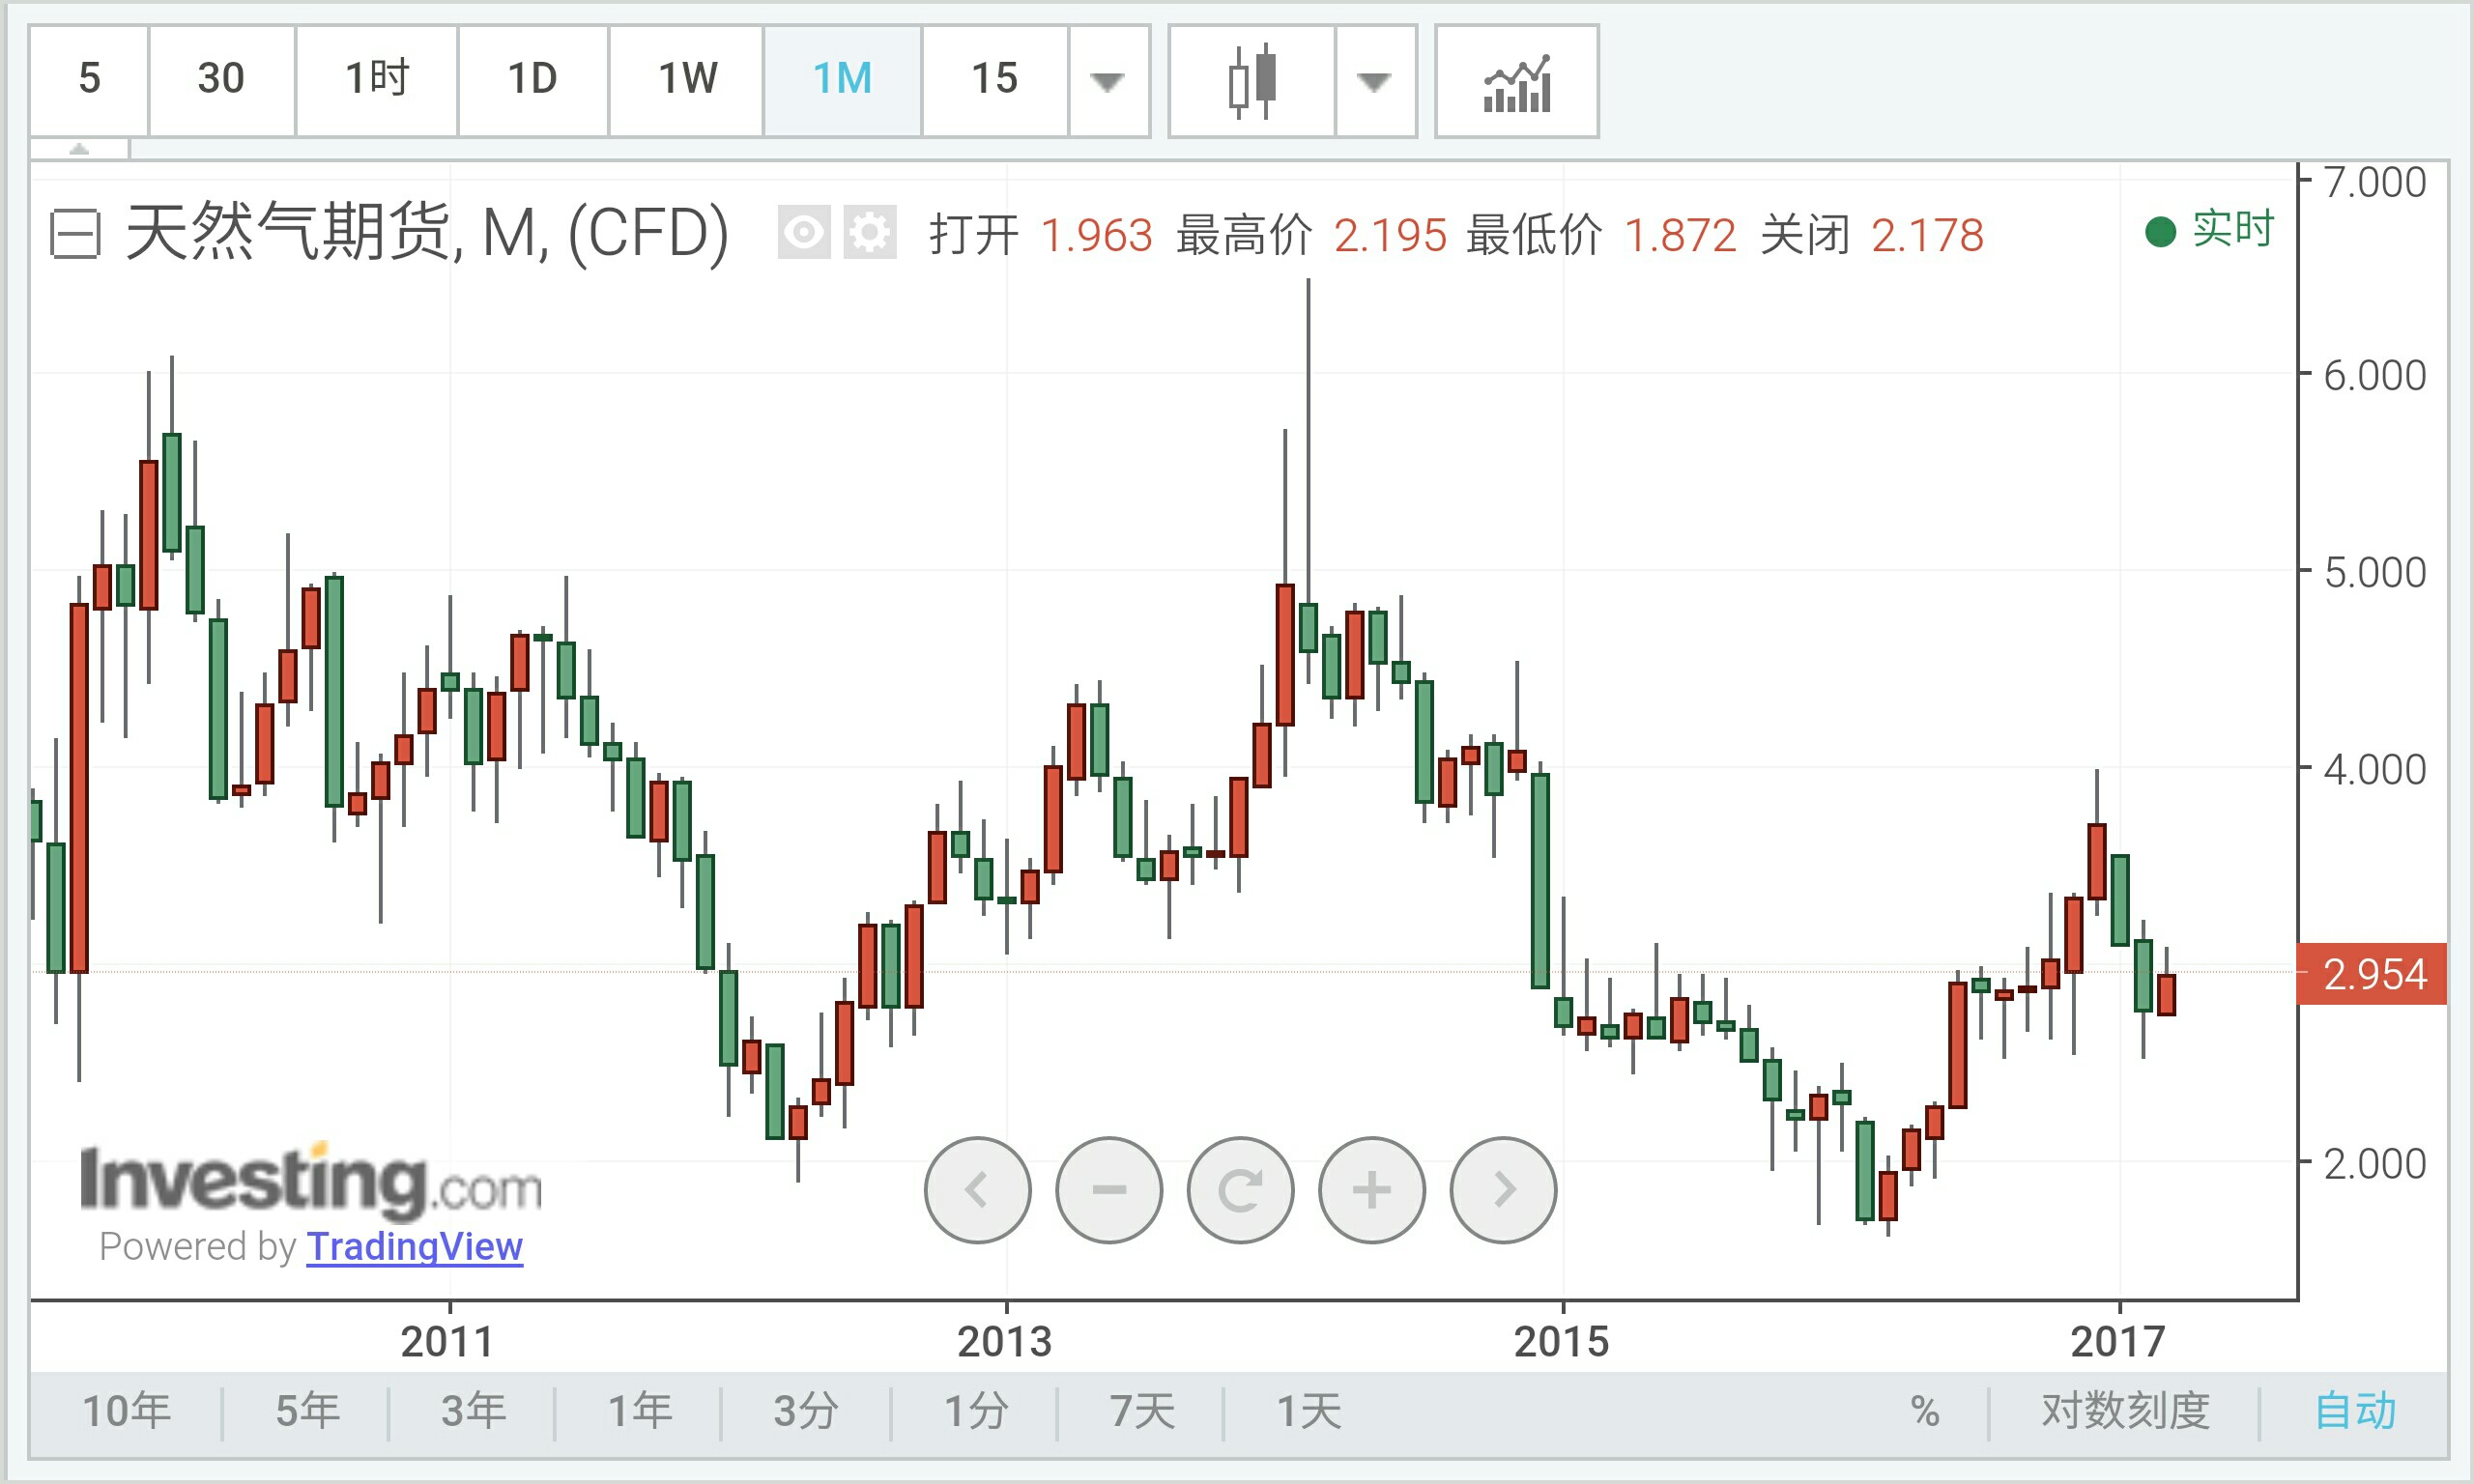Set the range to 1年
The width and height of the screenshot is (2474, 1484).
(639, 1411)
